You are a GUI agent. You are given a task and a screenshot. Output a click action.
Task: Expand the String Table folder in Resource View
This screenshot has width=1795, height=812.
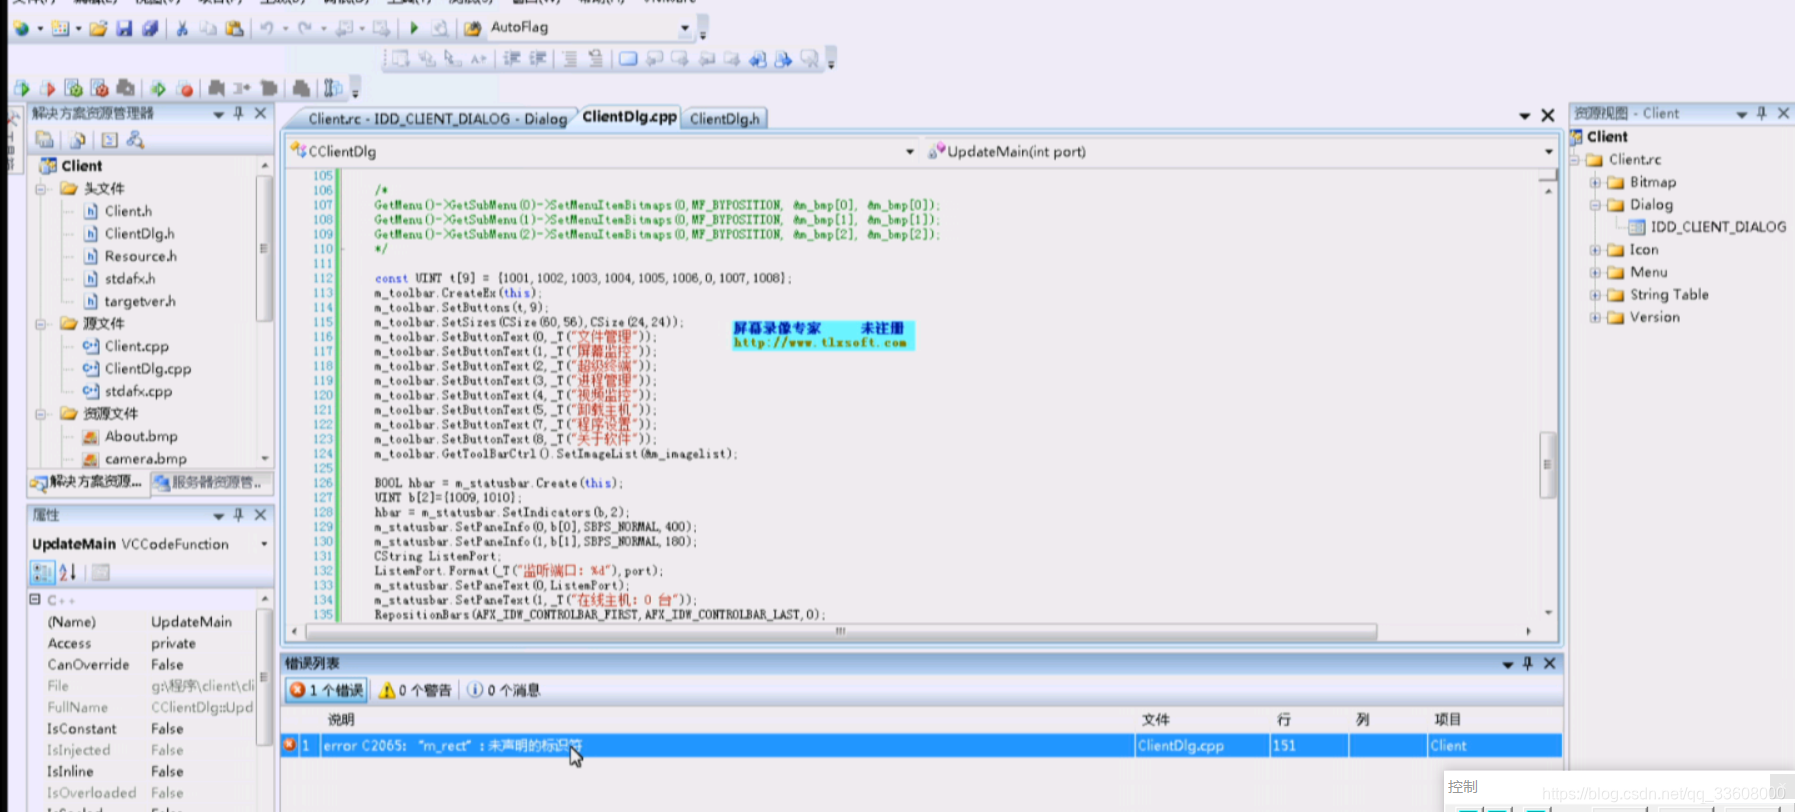[1595, 295]
